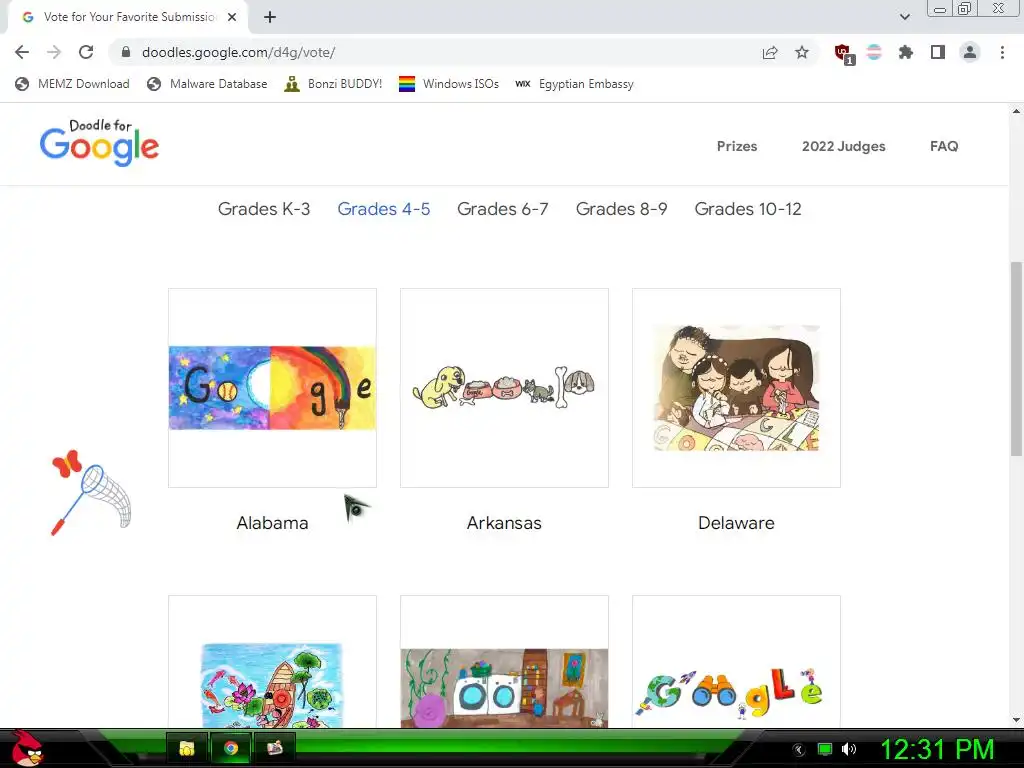Image resolution: width=1024 pixels, height=768 pixels.
Task: Switch to Grades 4-5 tab
Action: pos(384,209)
